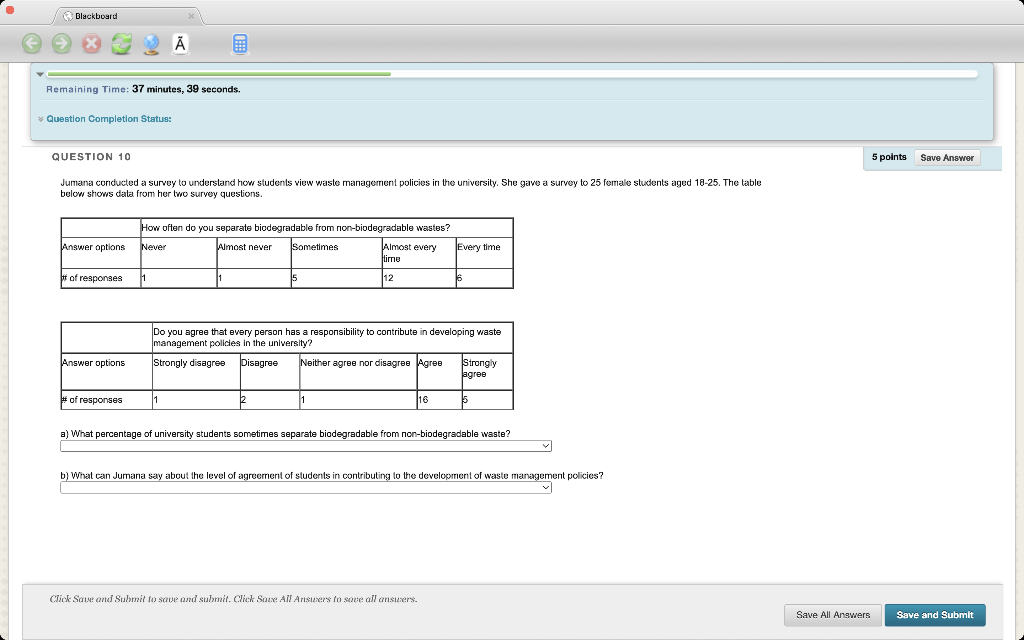1024x640 pixels.
Task: Expand Question Completion Status
Action: pos(108,119)
